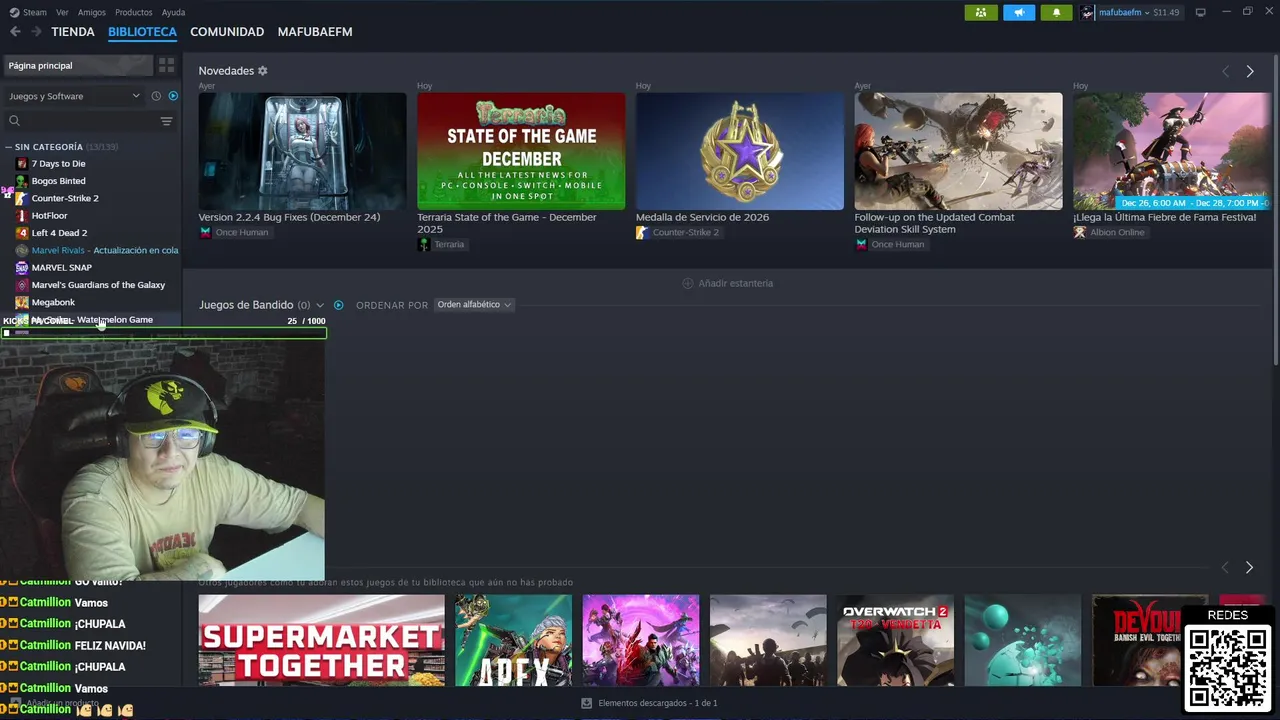This screenshot has height=720, width=1280.
Task: Open Elementos descargados status
Action: [x=649, y=703]
